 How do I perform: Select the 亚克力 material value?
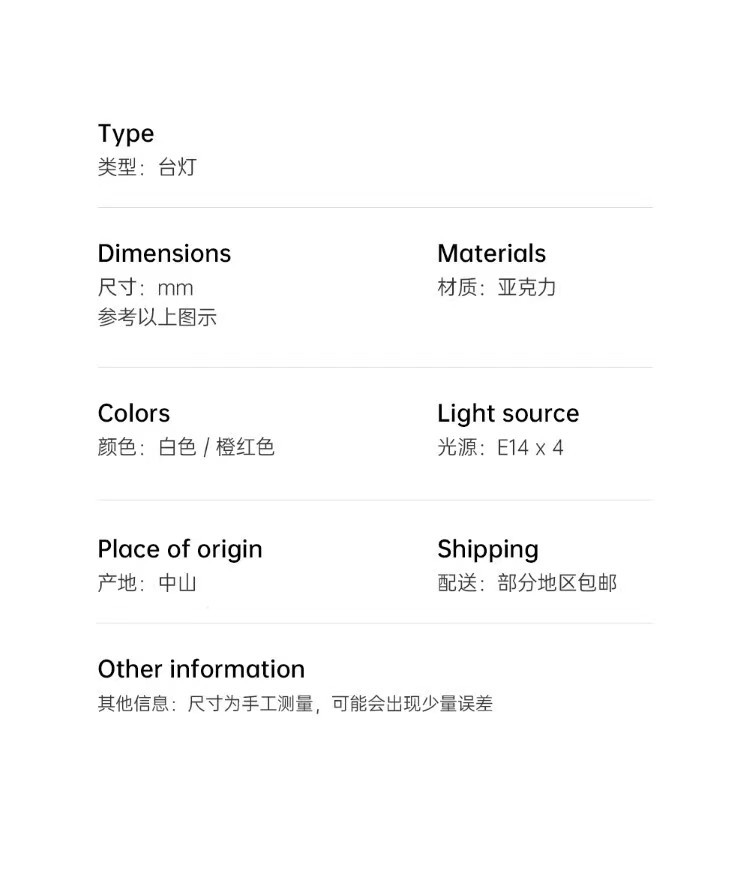click(527, 288)
